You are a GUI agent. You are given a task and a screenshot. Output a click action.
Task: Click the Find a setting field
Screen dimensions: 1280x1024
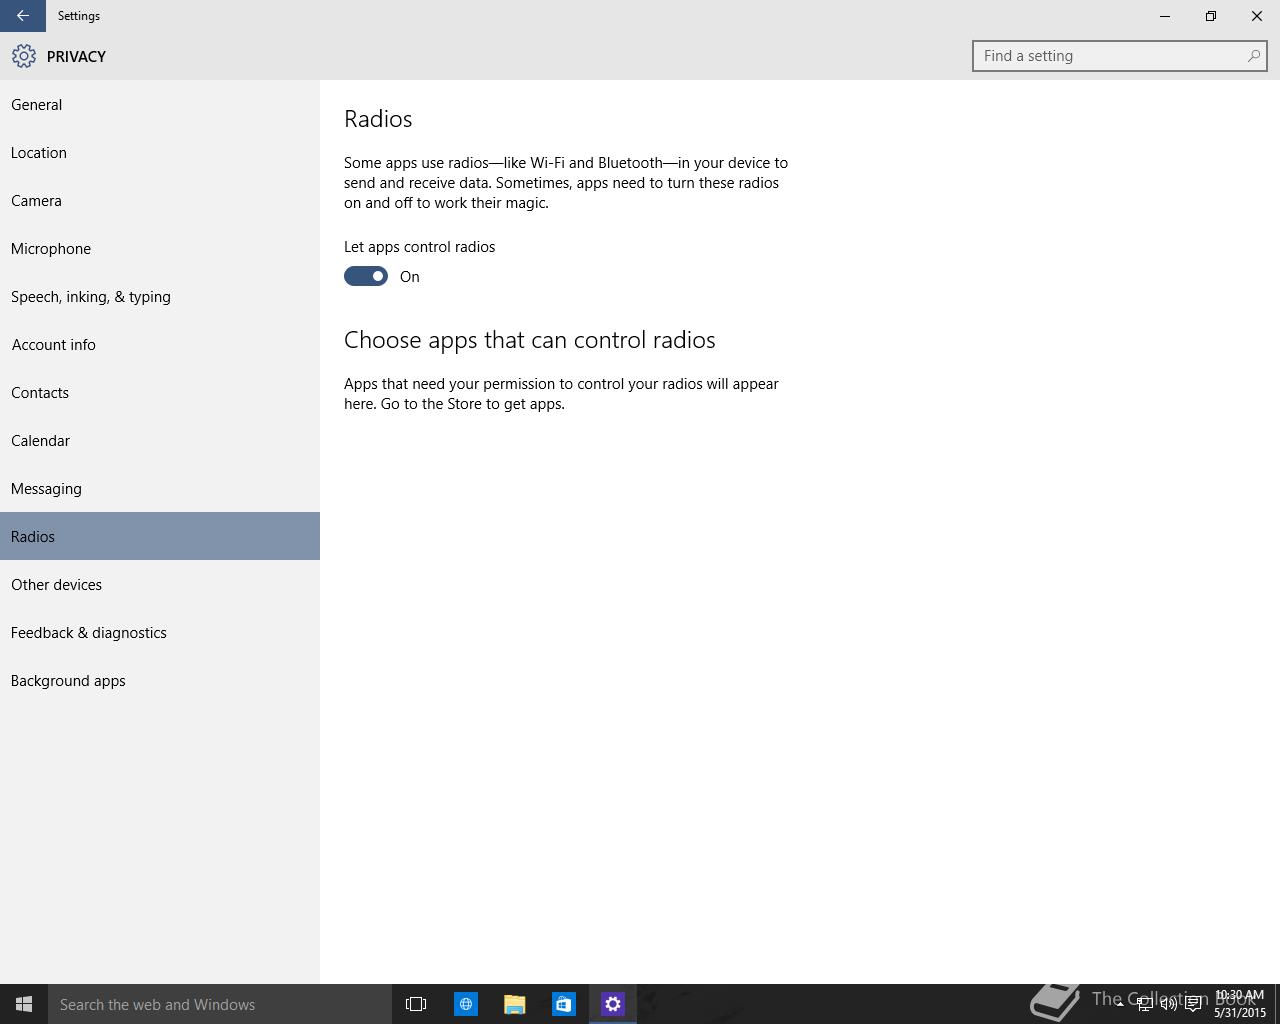click(x=1119, y=56)
